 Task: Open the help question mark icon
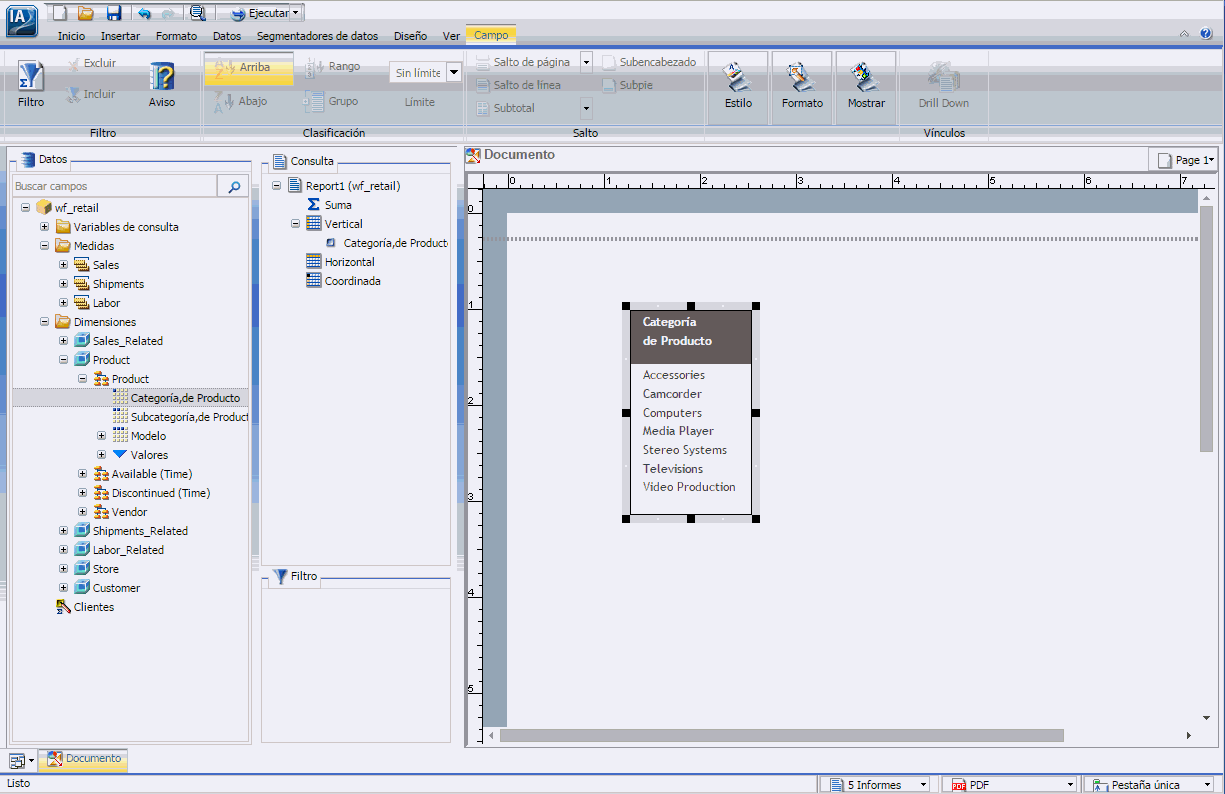1206,34
